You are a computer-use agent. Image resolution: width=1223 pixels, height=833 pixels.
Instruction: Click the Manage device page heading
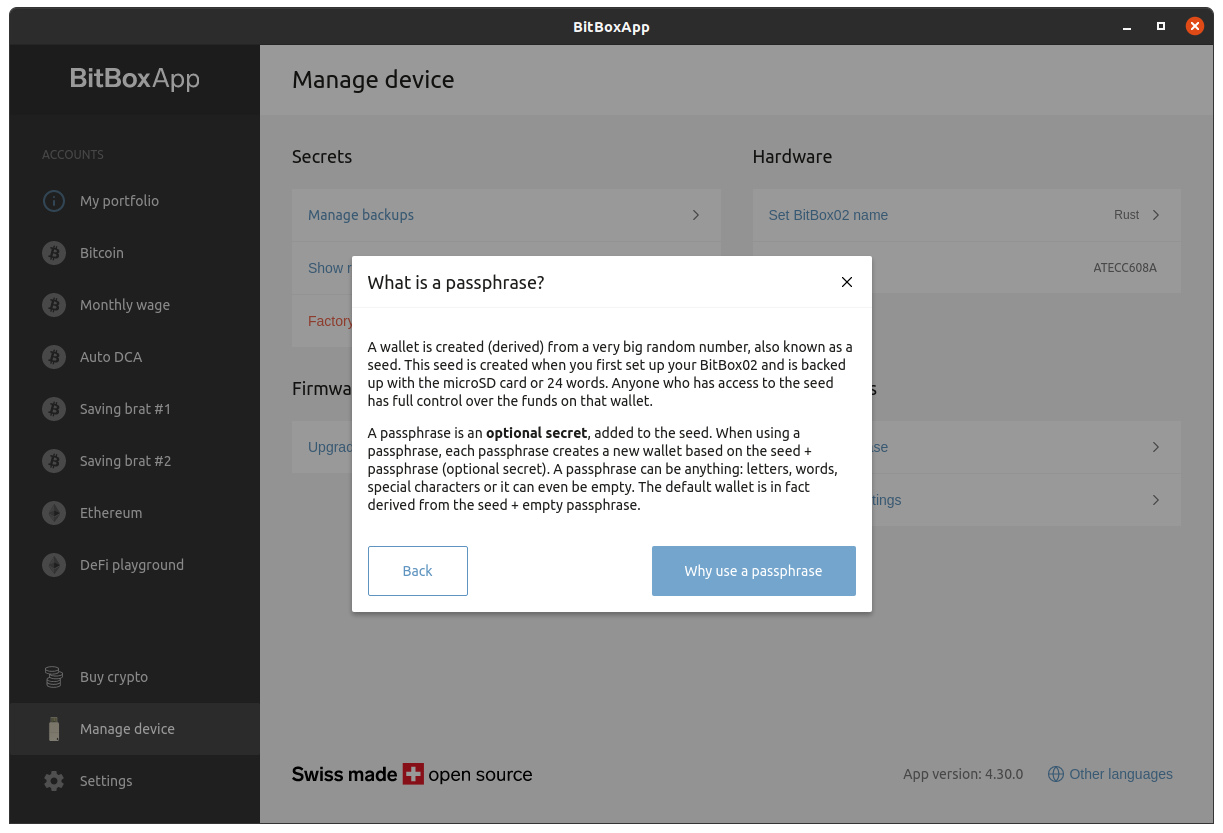point(373,80)
